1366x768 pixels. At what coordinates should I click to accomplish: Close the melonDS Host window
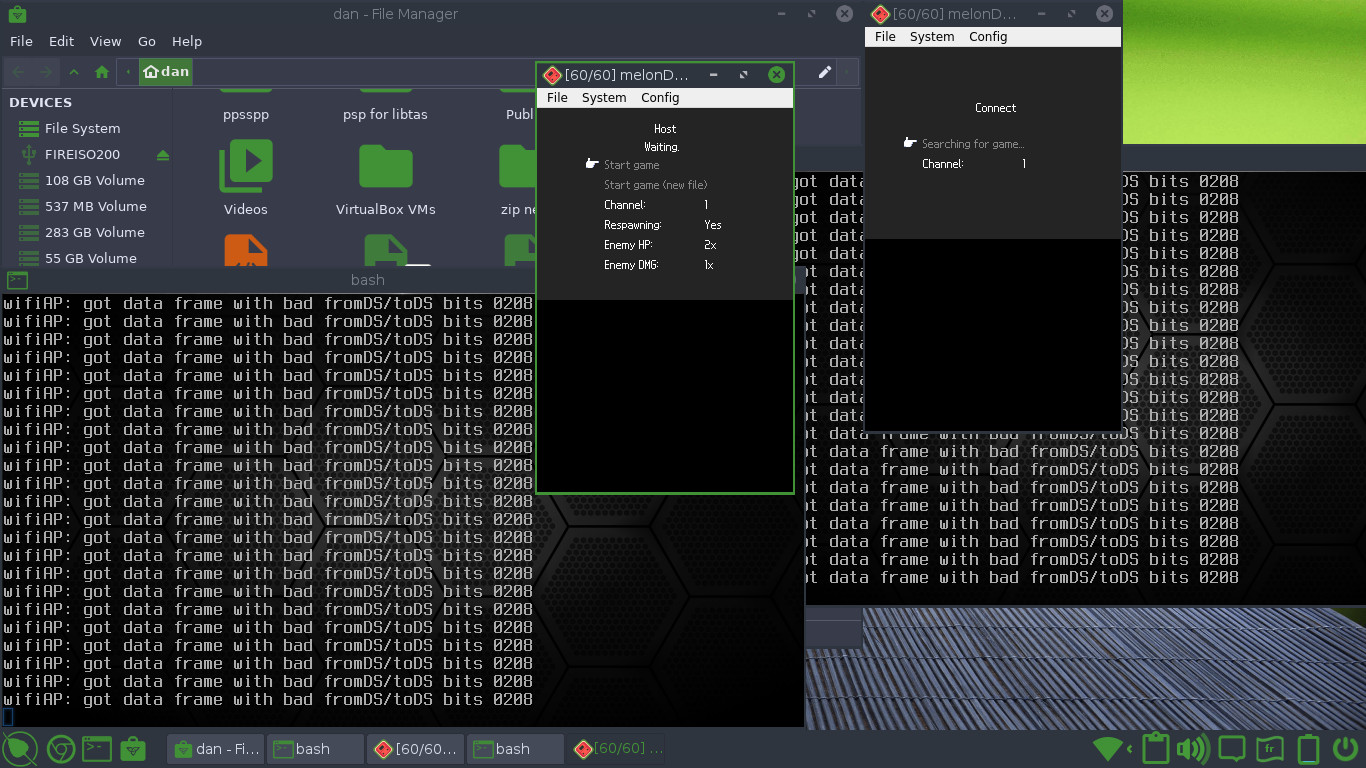coord(776,75)
